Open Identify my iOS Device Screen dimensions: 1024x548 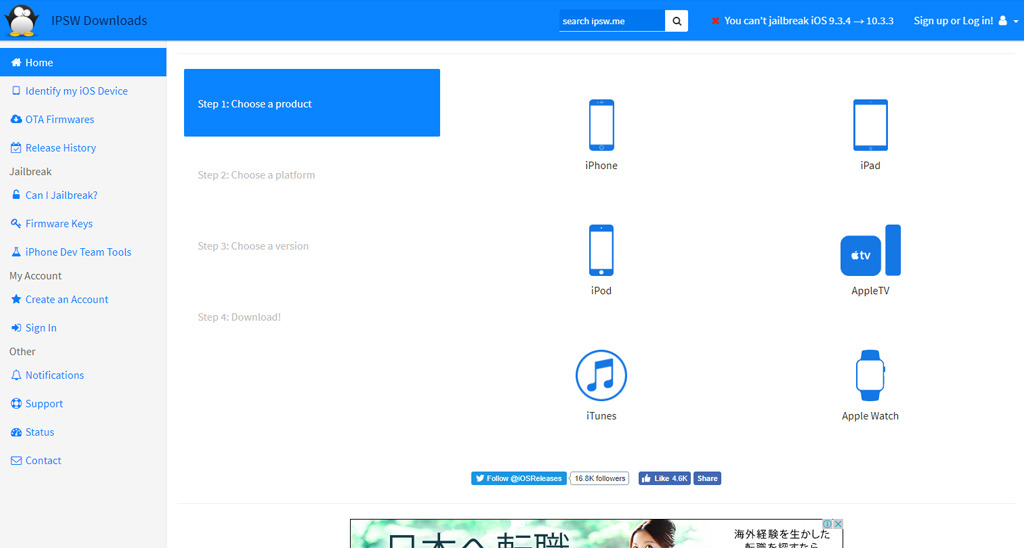pos(76,91)
